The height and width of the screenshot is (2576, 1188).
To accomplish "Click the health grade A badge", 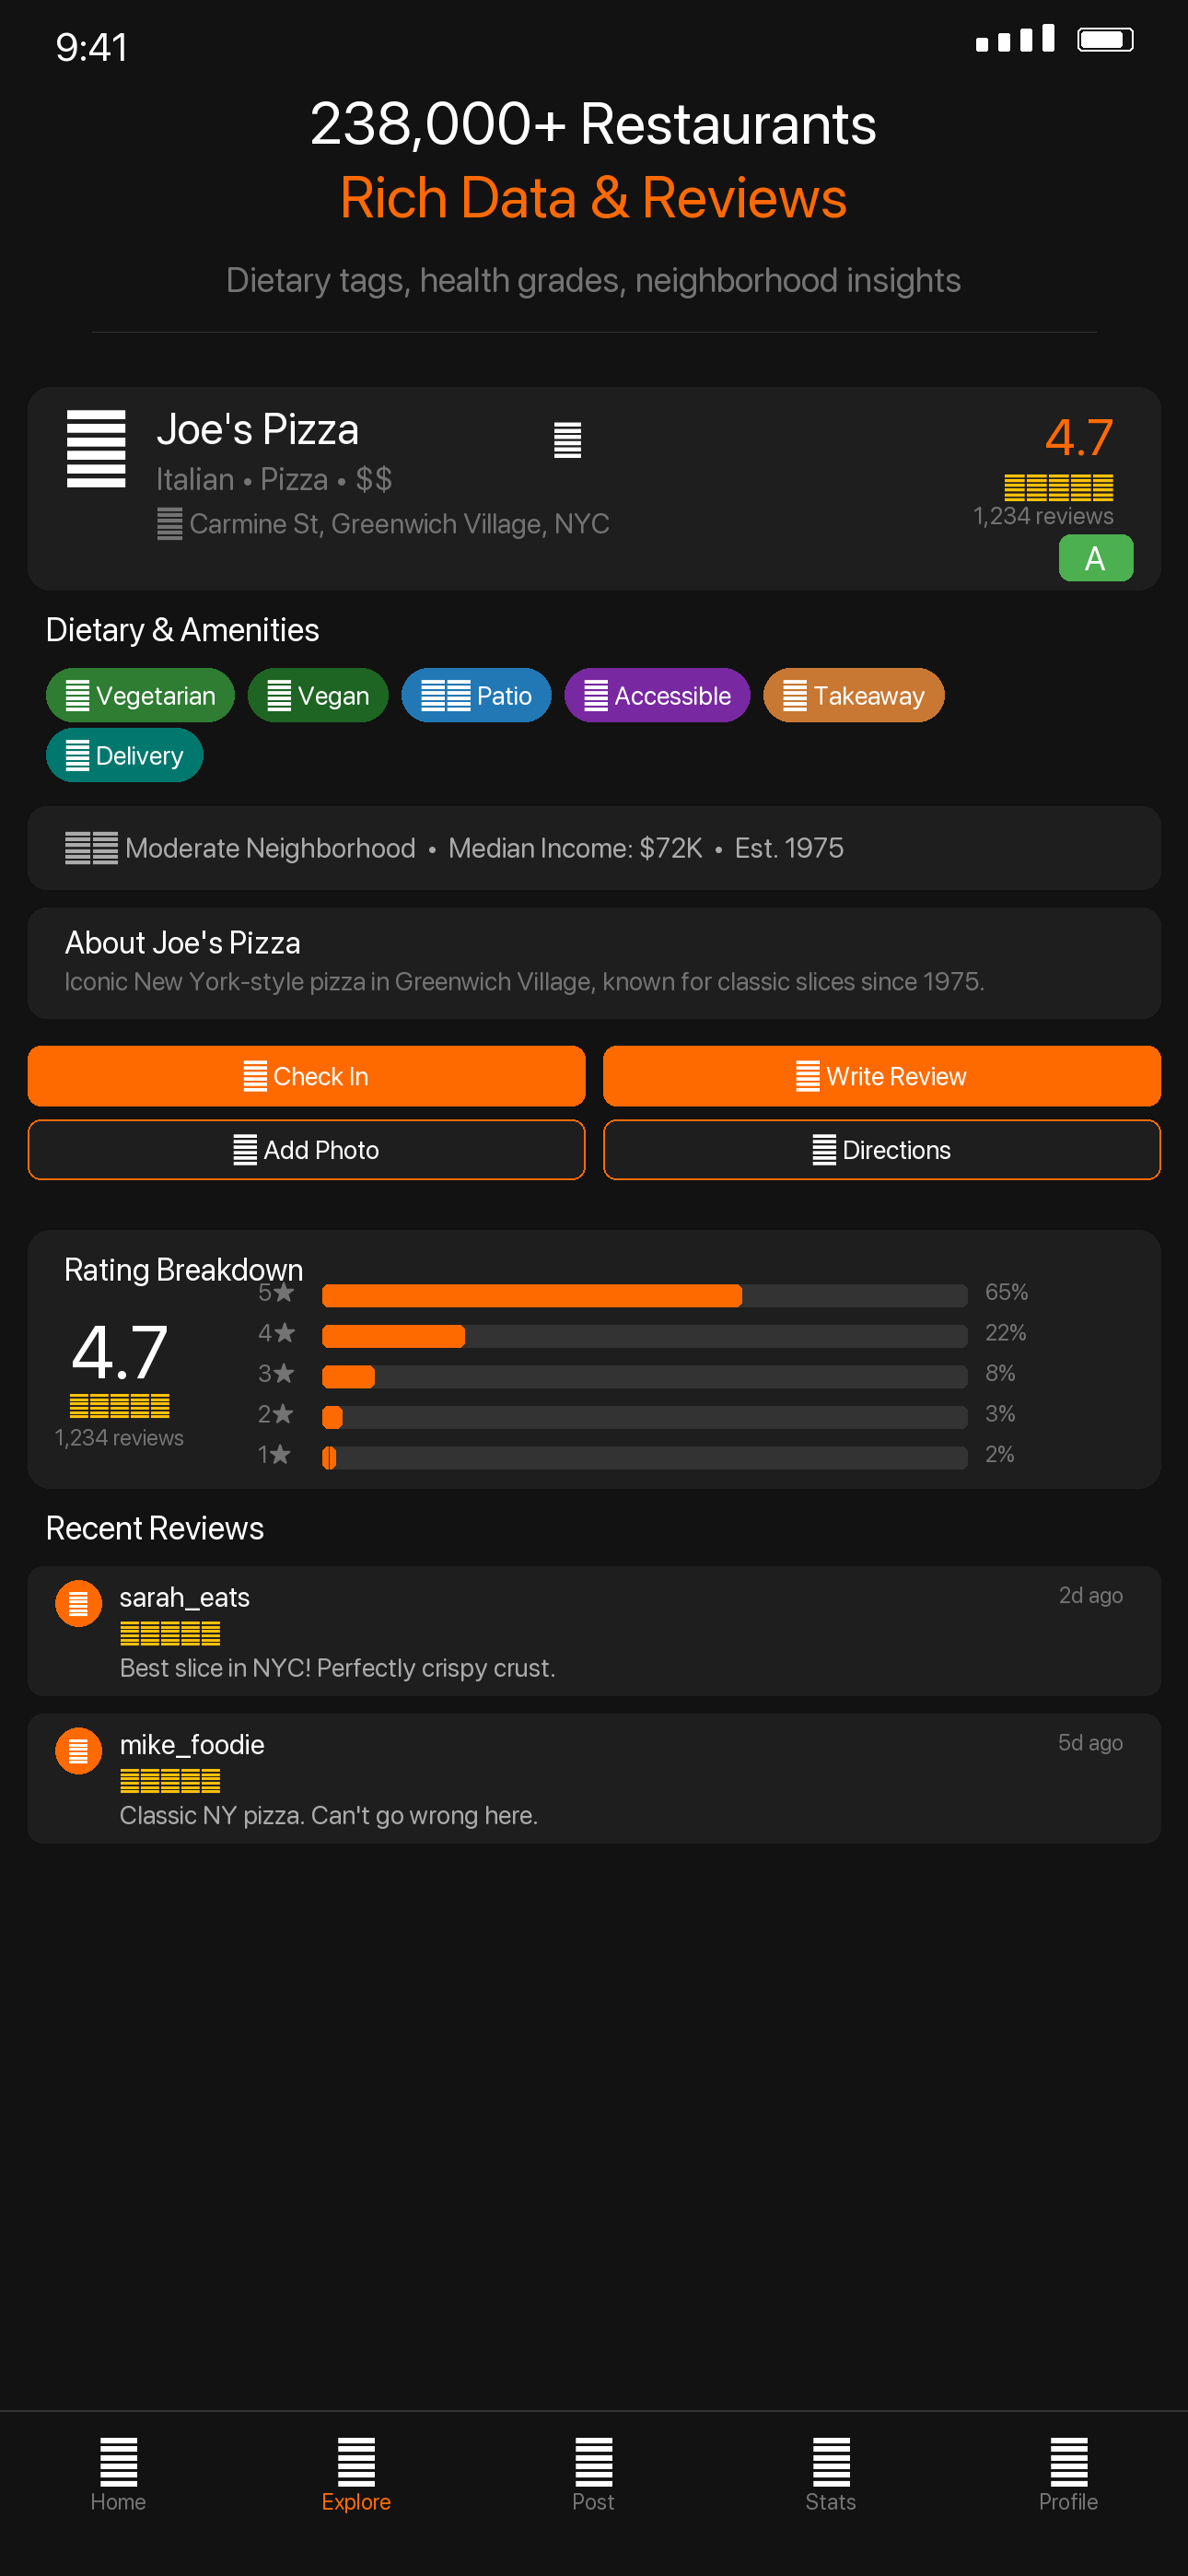I will coord(1095,558).
